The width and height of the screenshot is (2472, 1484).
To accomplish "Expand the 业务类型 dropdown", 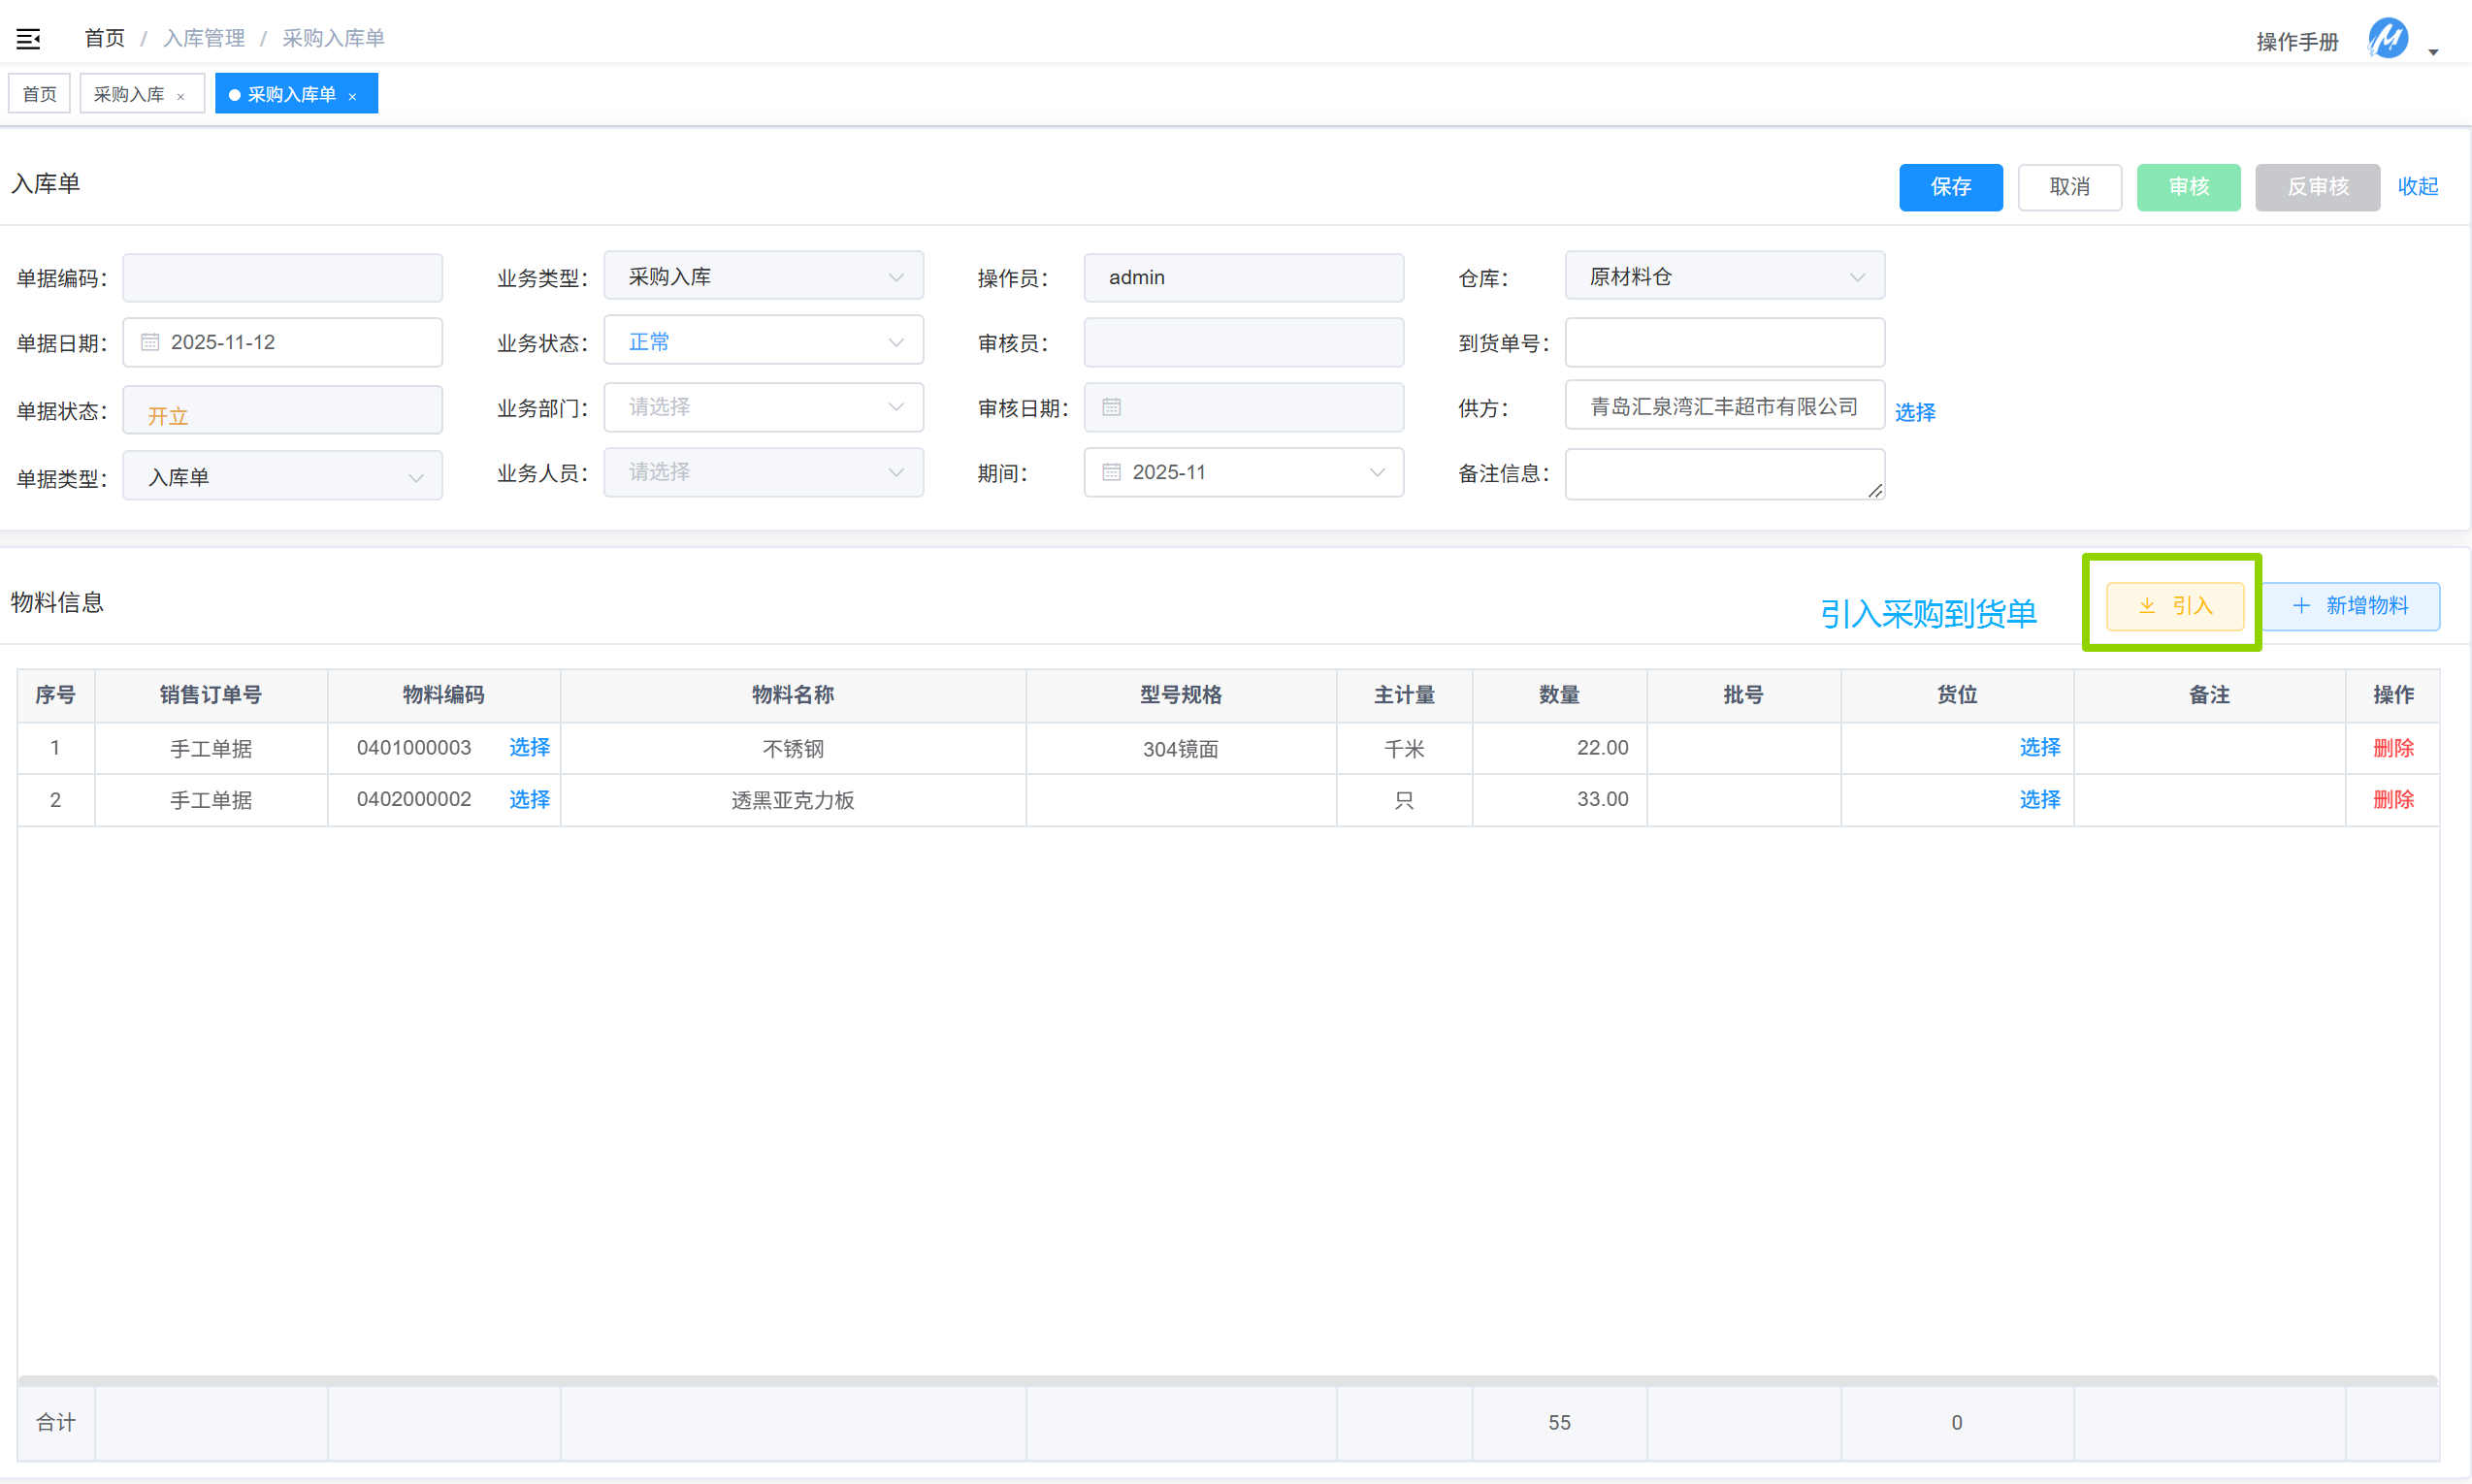I will click(764, 277).
